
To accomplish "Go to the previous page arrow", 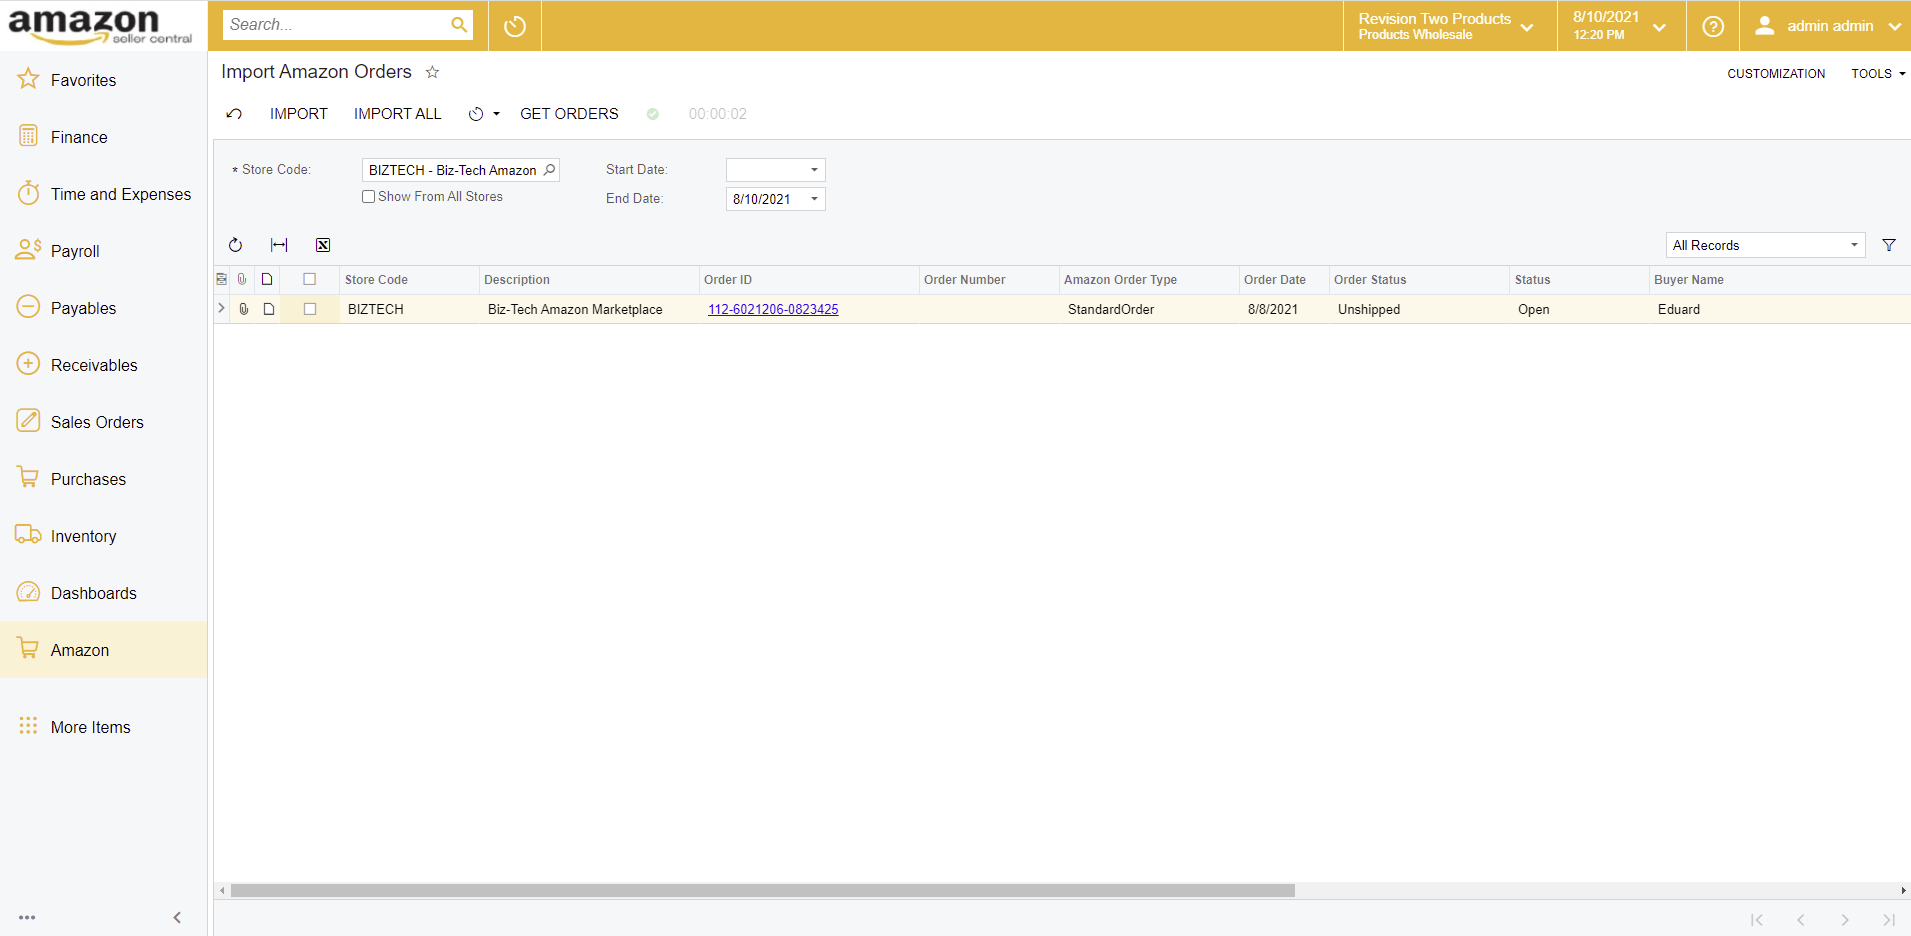I will (x=1800, y=920).
